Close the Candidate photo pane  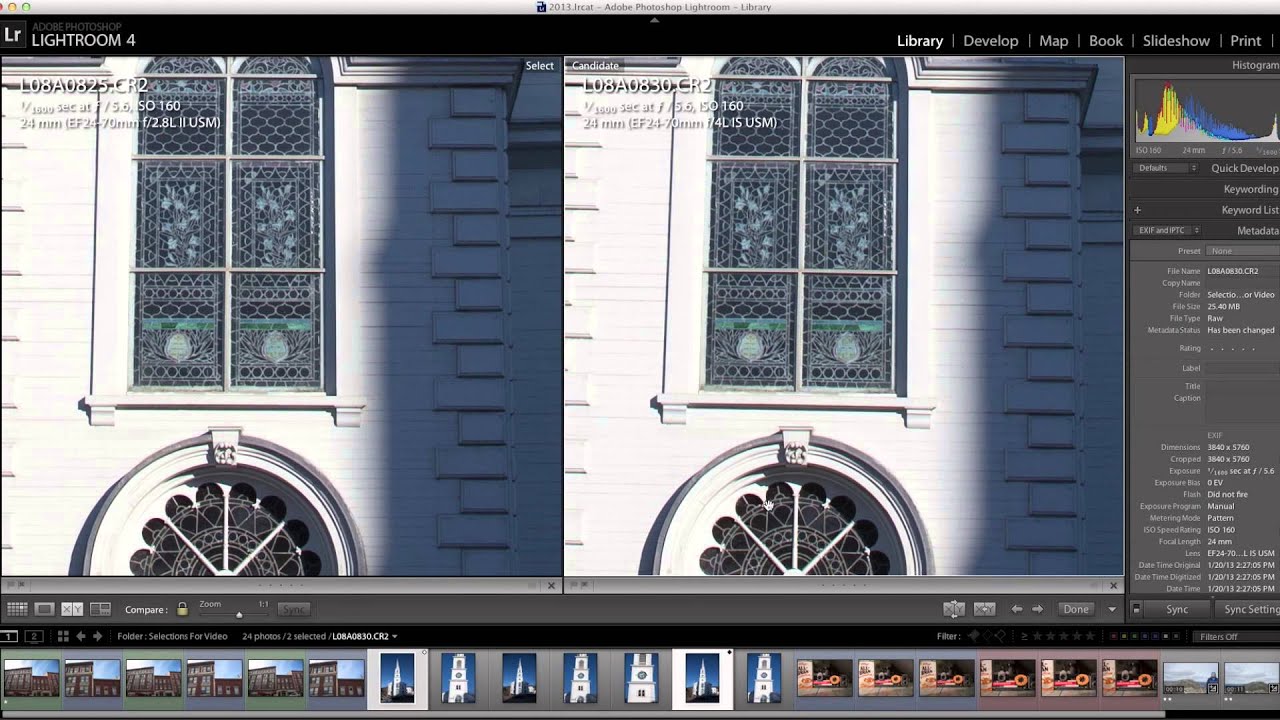tap(1114, 585)
